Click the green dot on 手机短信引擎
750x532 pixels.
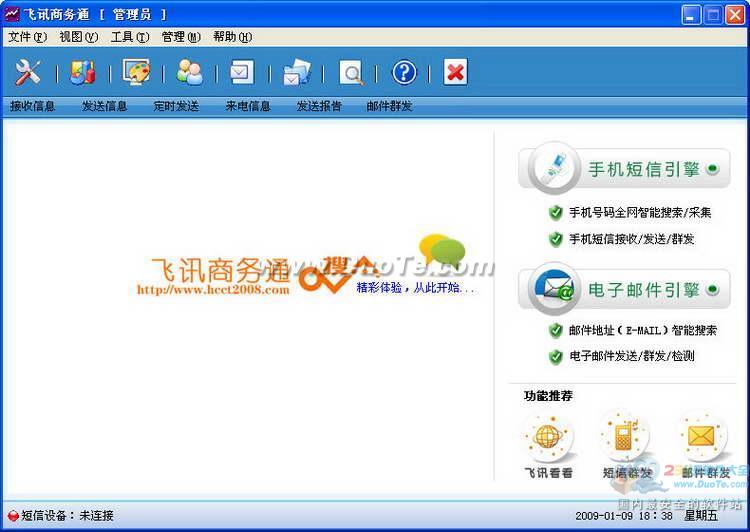click(713, 169)
